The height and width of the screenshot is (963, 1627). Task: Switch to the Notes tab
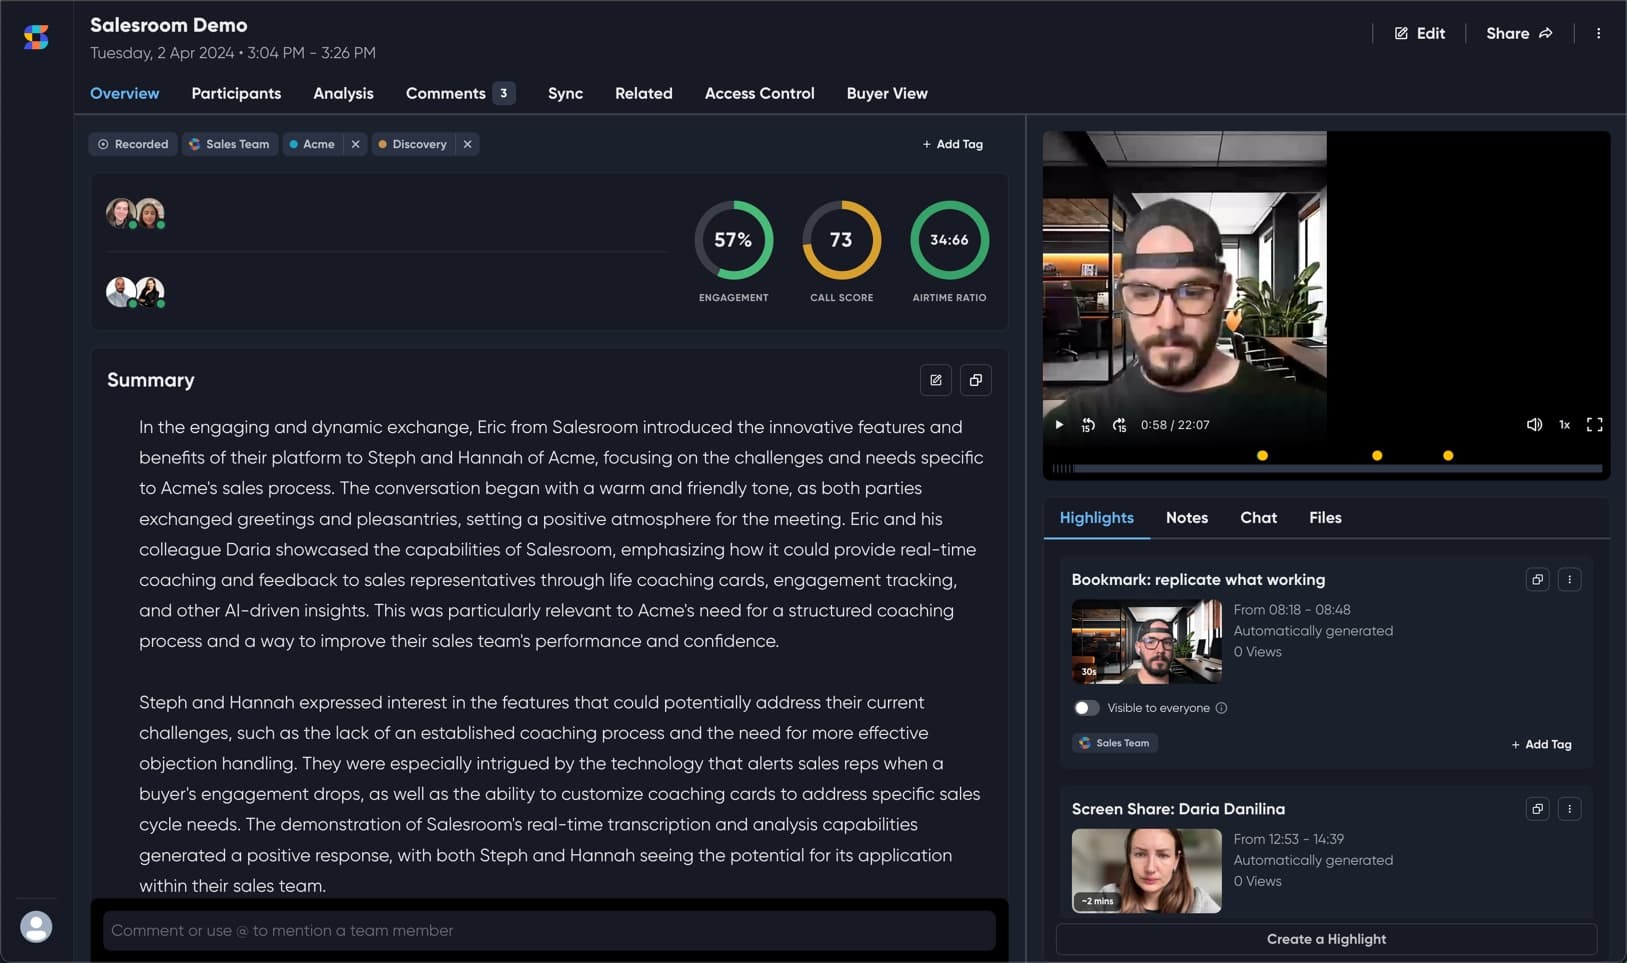pyautogui.click(x=1187, y=518)
